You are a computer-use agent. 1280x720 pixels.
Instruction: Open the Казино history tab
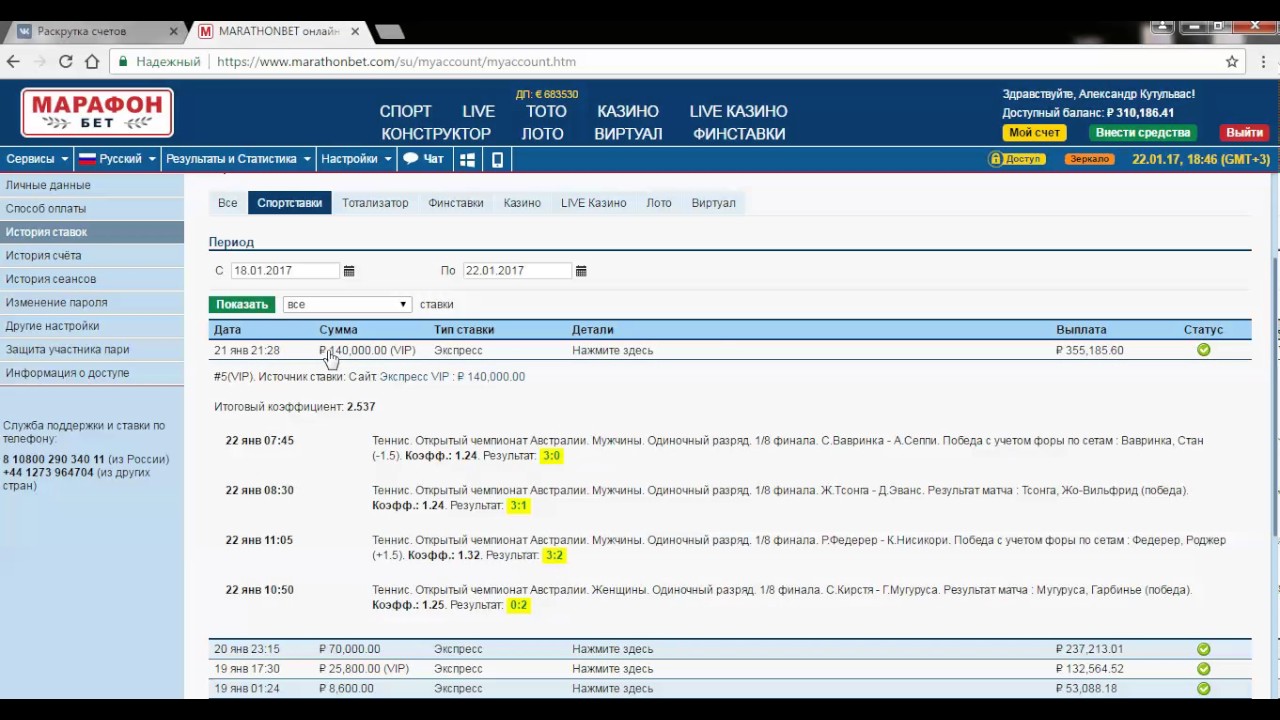(x=522, y=203)
